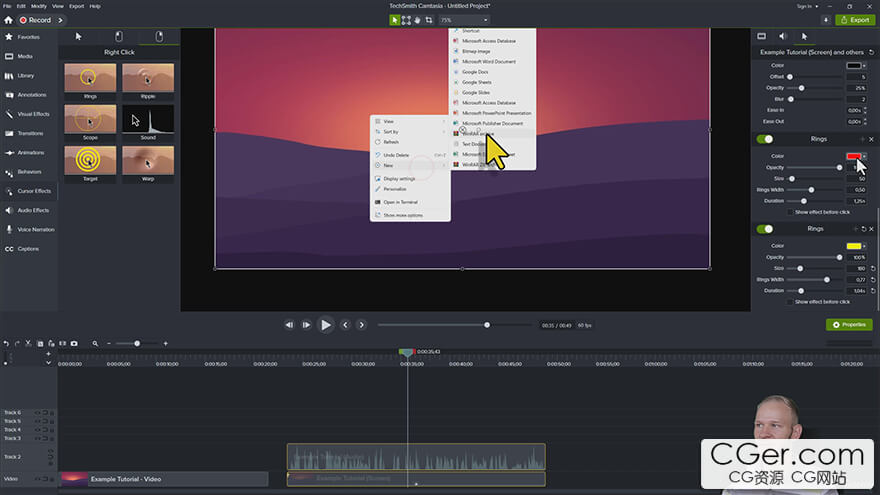Open the canvas zoom 75% dropdown
The height and width of the screenshot is (495, 880).
click(x=464, y=20)
